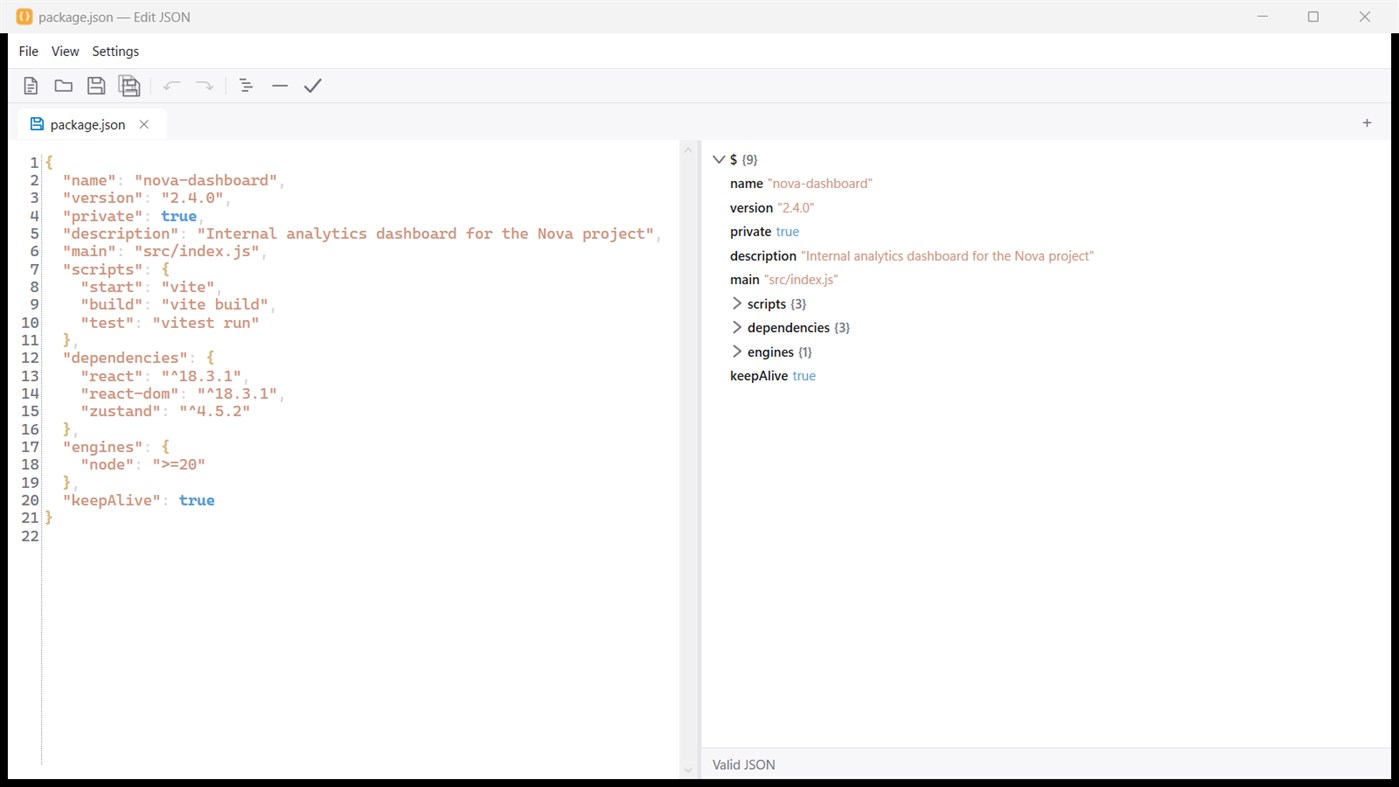Validate the JSON with the checkmark icon

coord(313,86)
